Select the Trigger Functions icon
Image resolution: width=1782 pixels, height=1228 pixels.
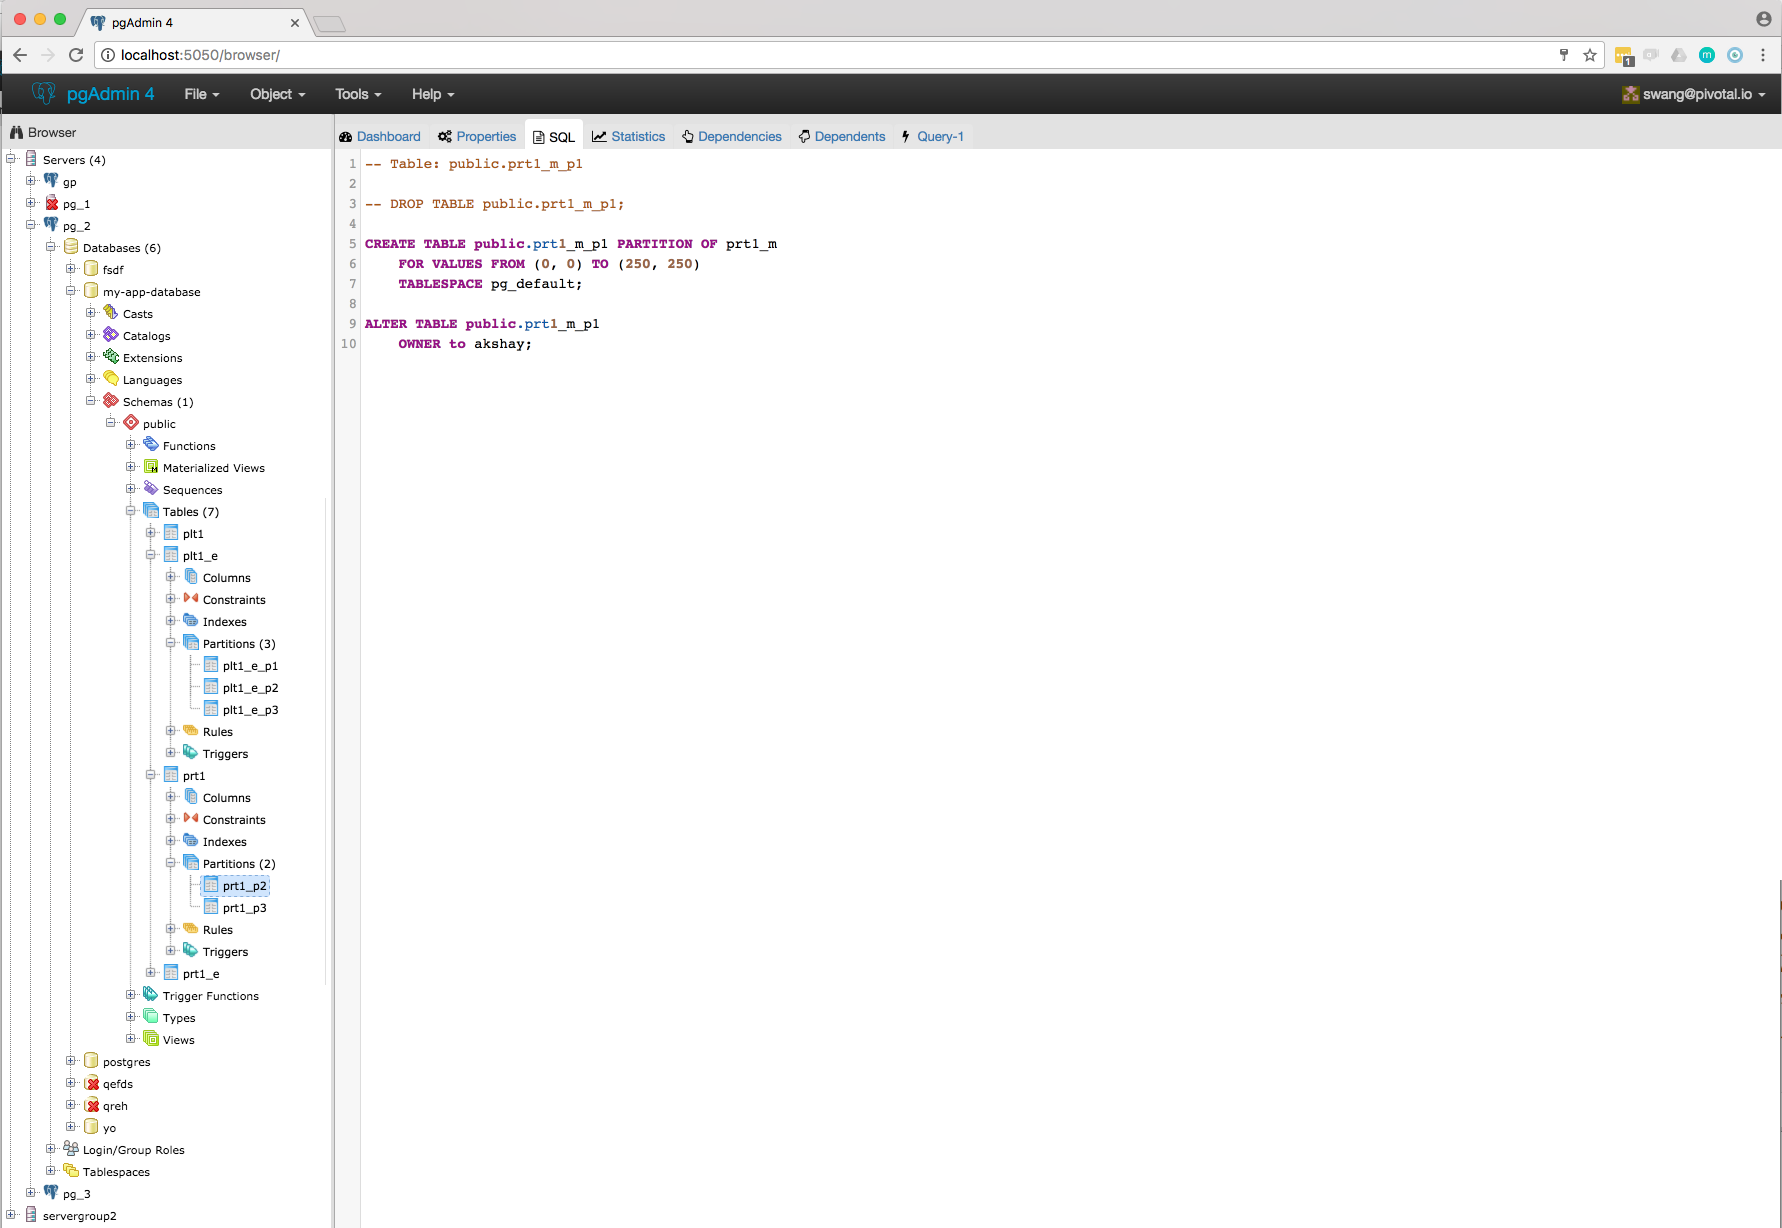(x=150, y=995)
